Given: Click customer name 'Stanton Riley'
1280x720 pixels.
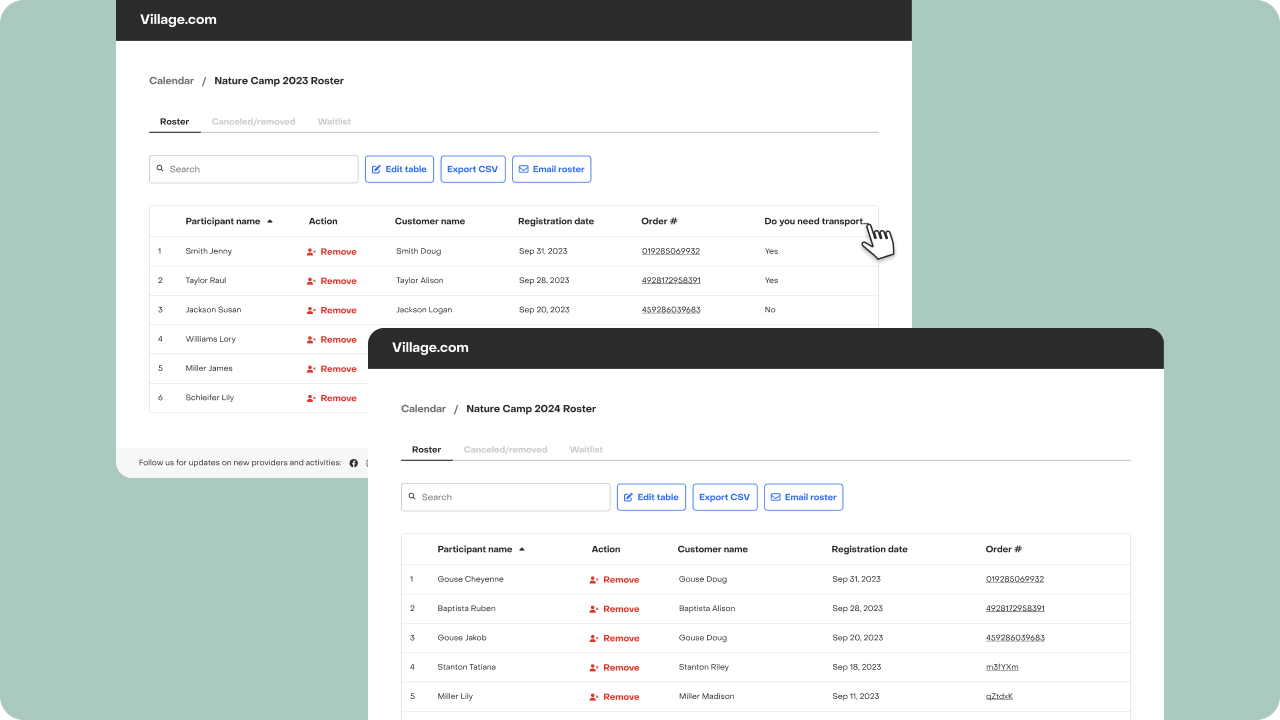Looking at the screenshot, I should click(705, 667).
